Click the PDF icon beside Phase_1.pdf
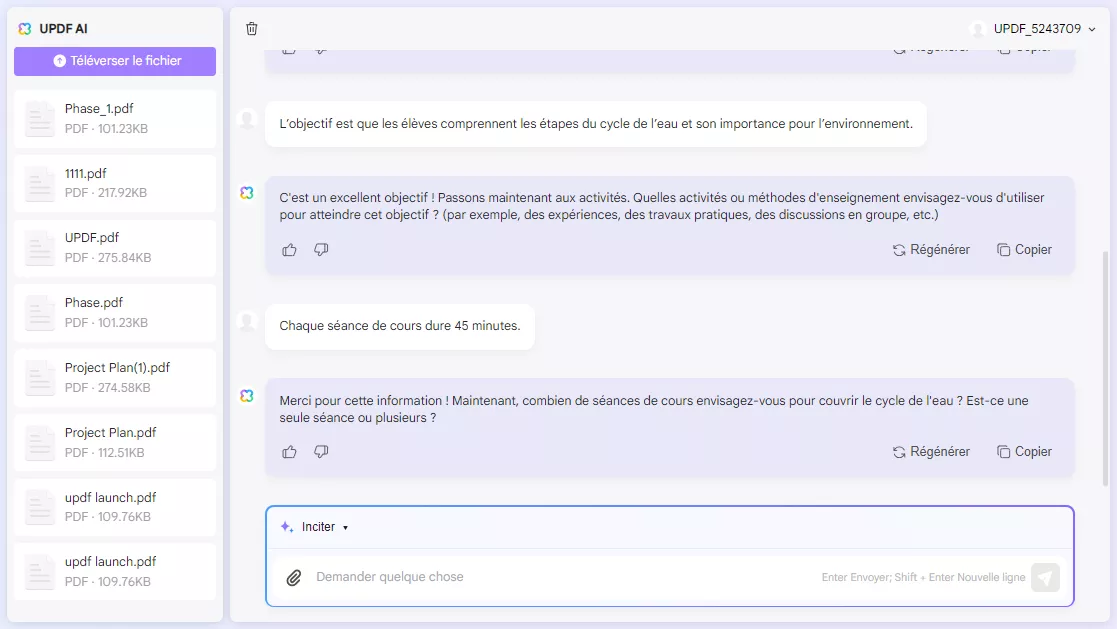1117x629 pixels. click(39, 117)
